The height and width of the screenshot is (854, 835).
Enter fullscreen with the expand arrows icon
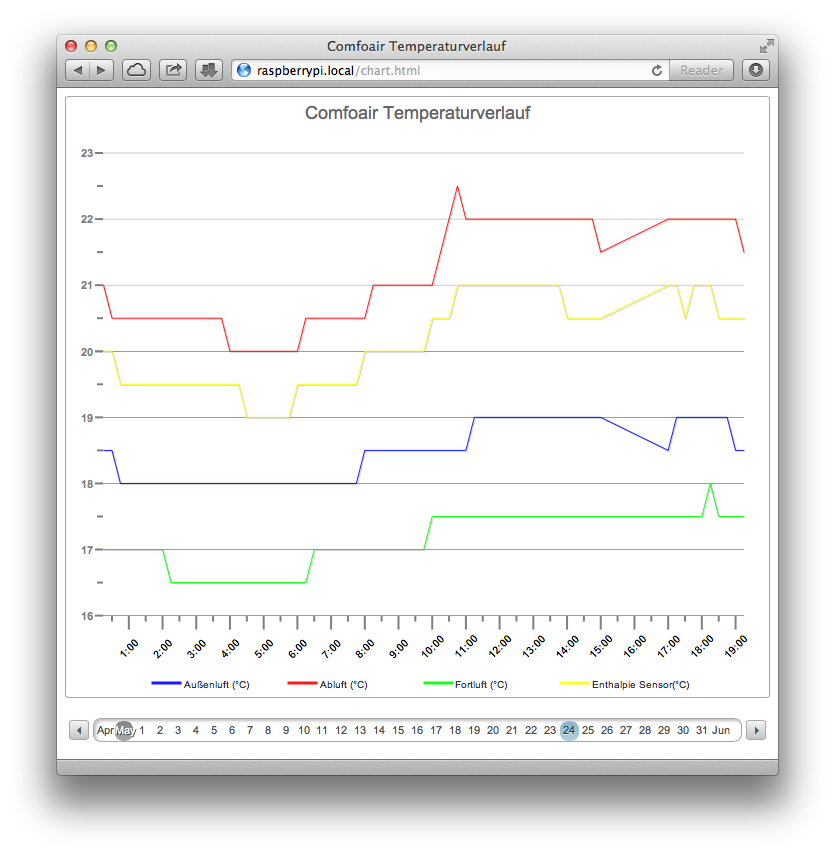[x=766, y=46]
